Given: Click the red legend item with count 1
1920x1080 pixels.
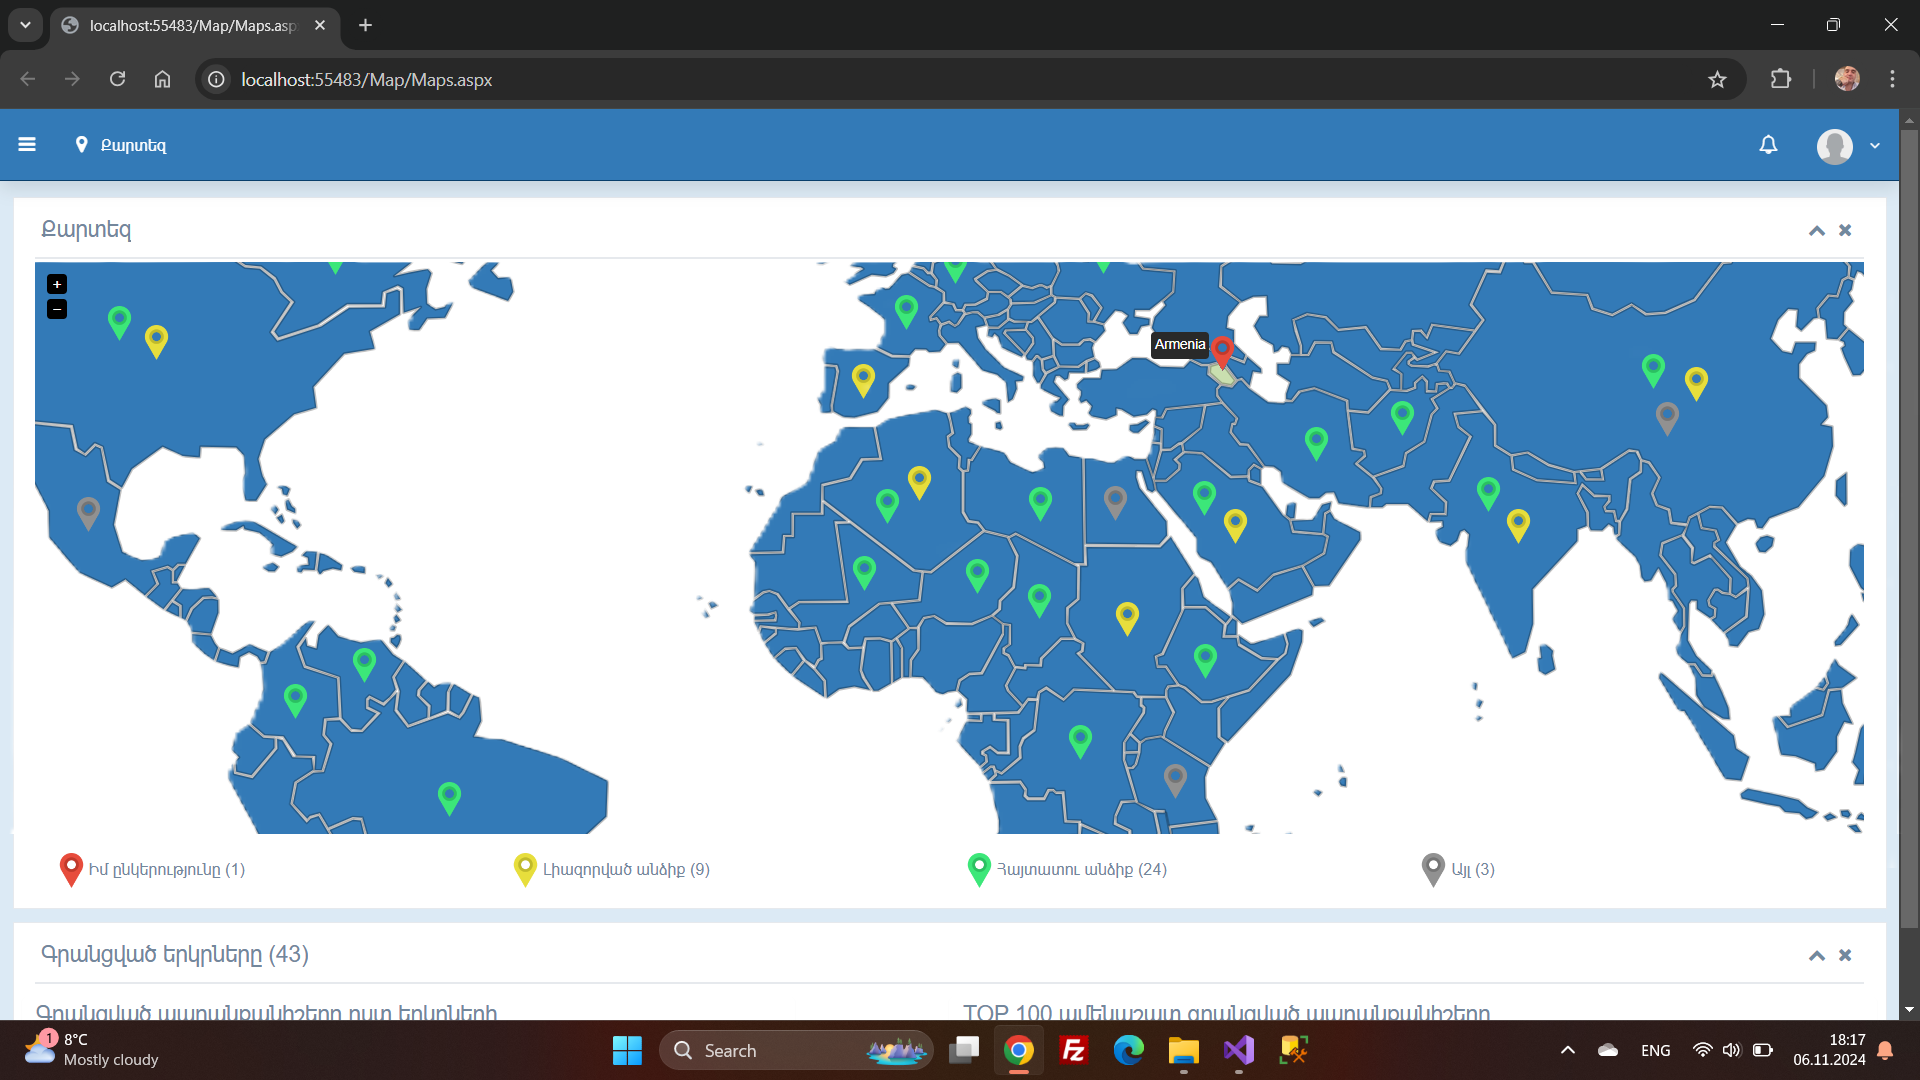Looking at the screenshot, I should click(x=153, y=869).
